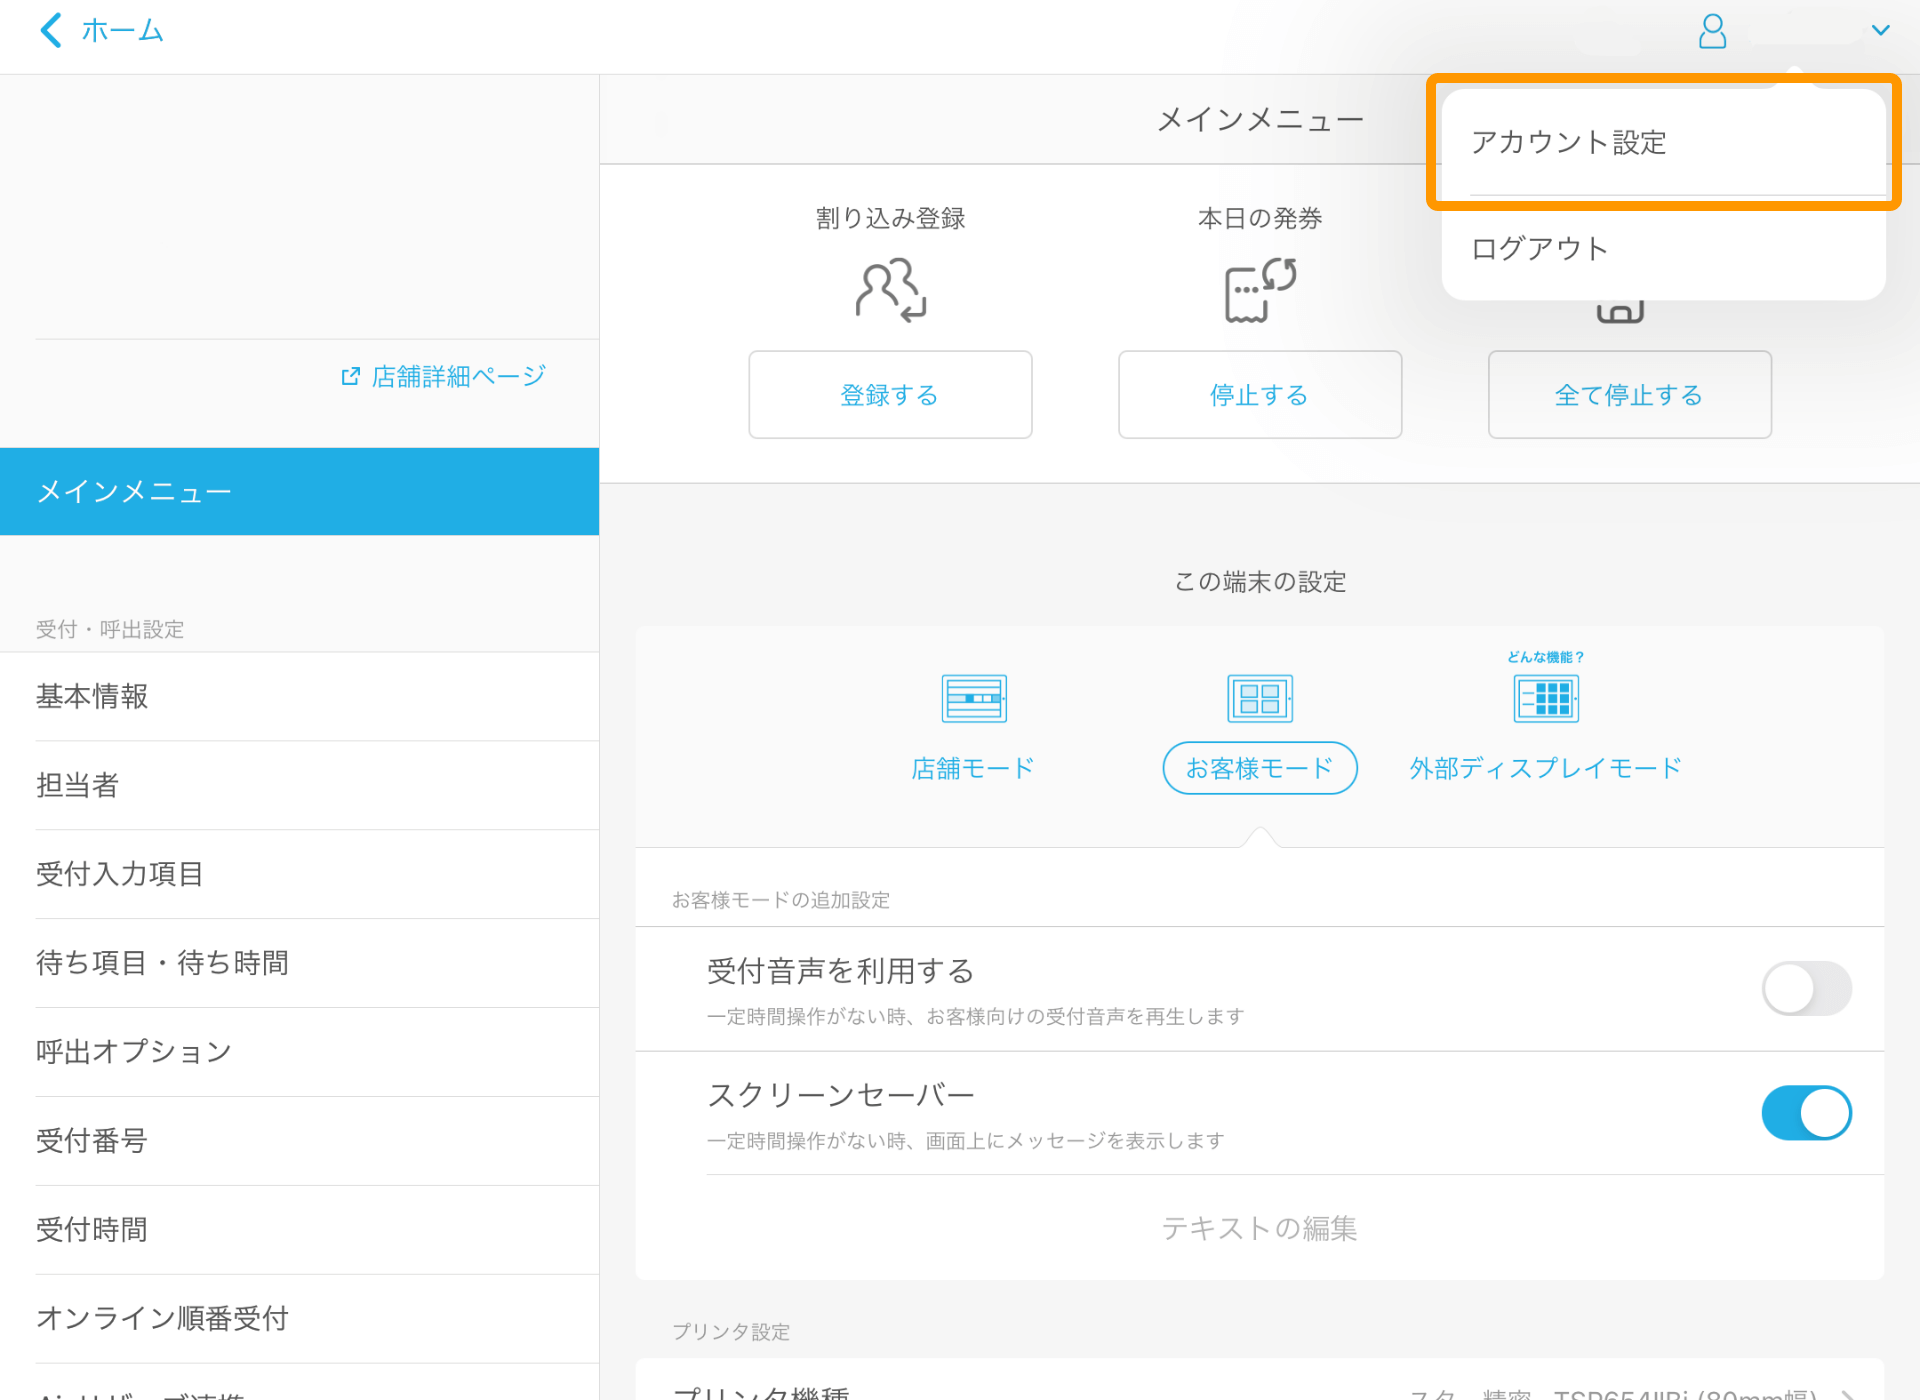Expand the プリンタ機種 row chevron

point(1850,1392)
